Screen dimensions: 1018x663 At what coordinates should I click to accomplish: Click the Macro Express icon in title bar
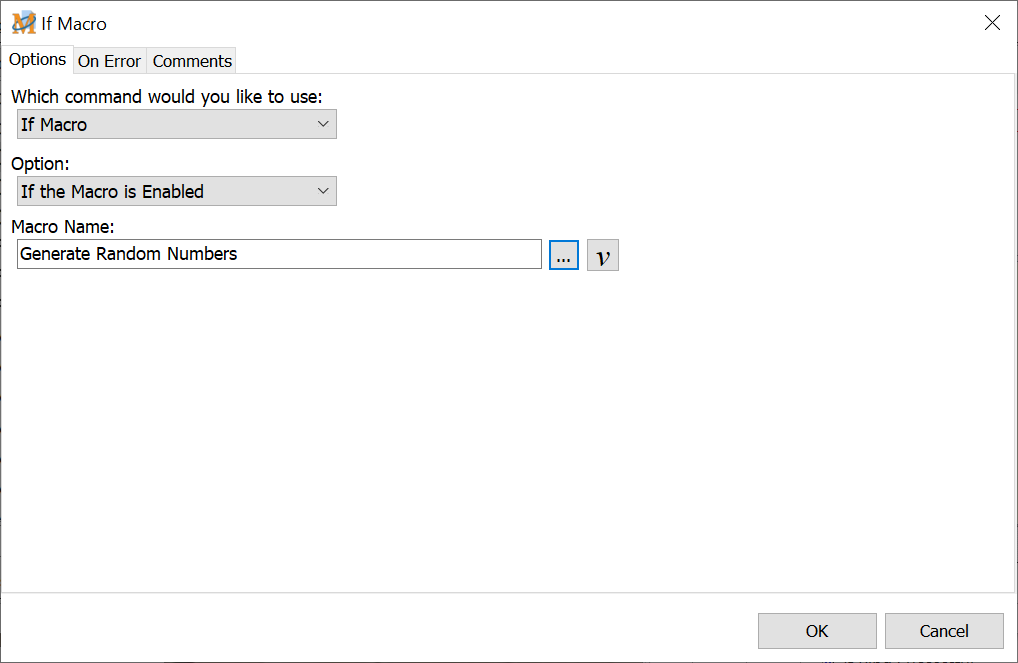(24, 23)
